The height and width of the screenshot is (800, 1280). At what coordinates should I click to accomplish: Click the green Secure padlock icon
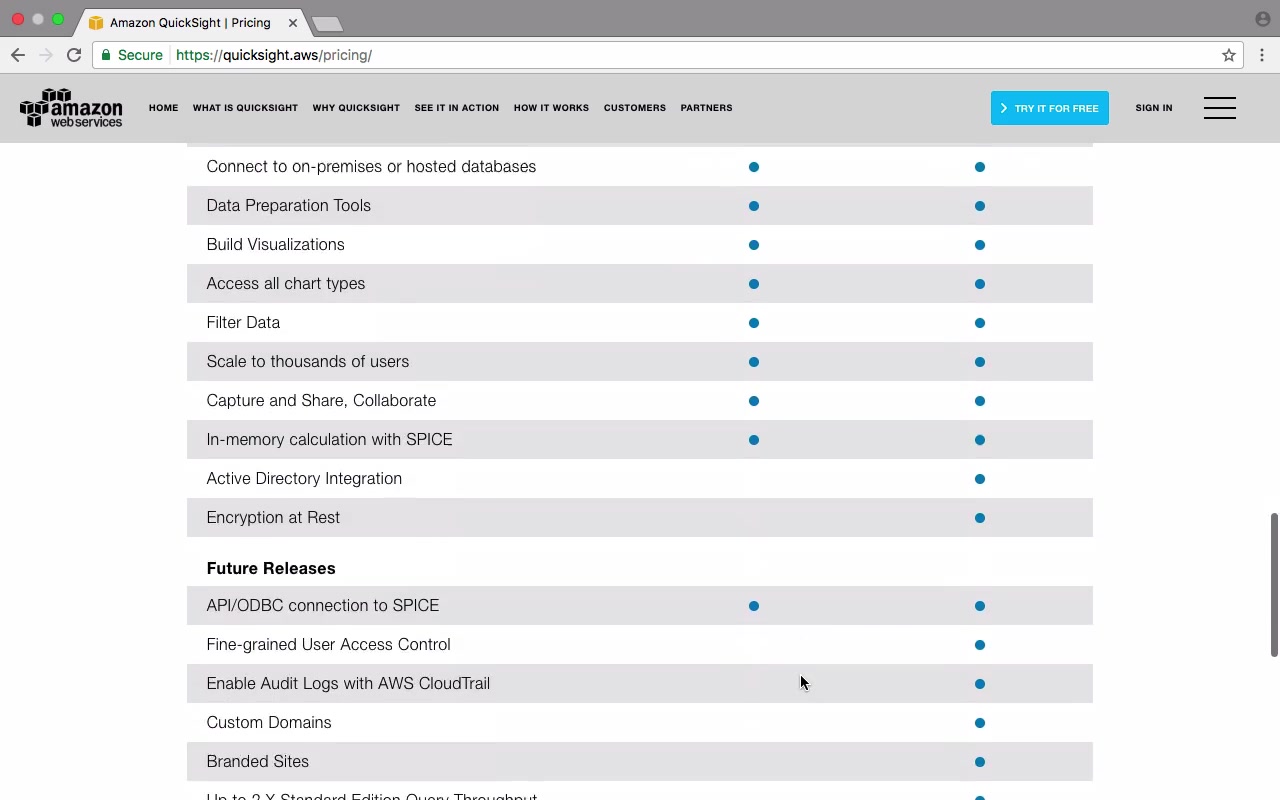106,55
